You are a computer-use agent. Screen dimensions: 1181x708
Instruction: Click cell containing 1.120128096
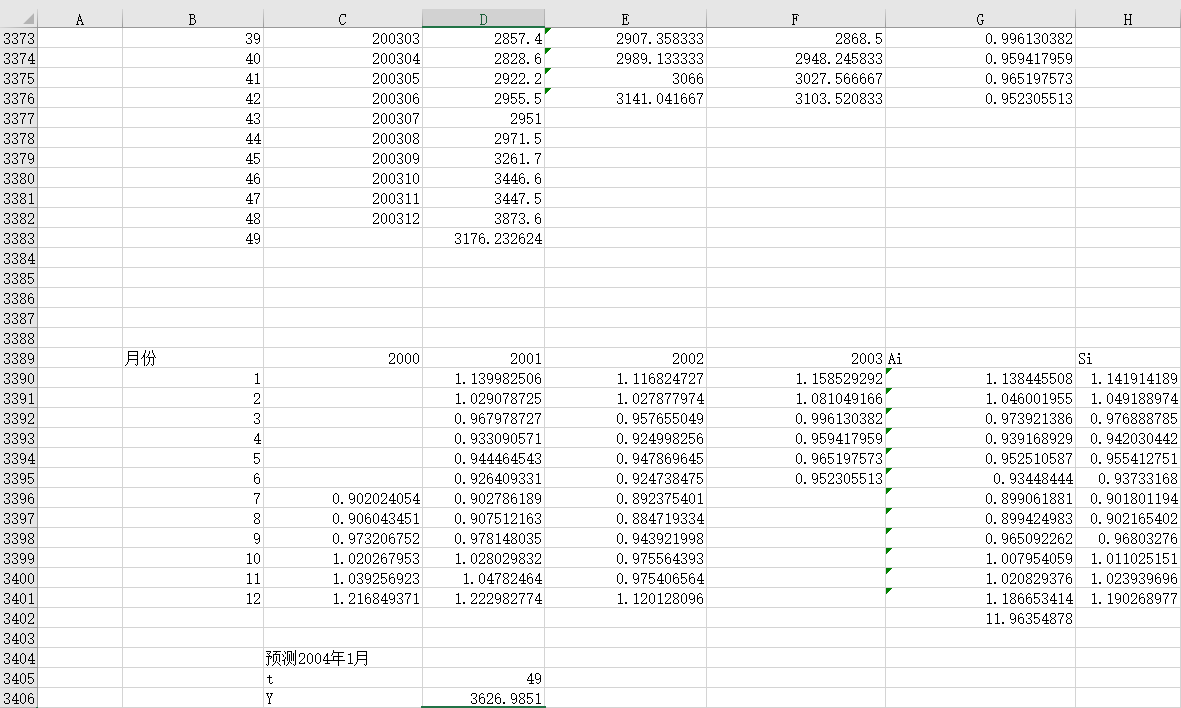pyautogui.click(x=625, y=599)
